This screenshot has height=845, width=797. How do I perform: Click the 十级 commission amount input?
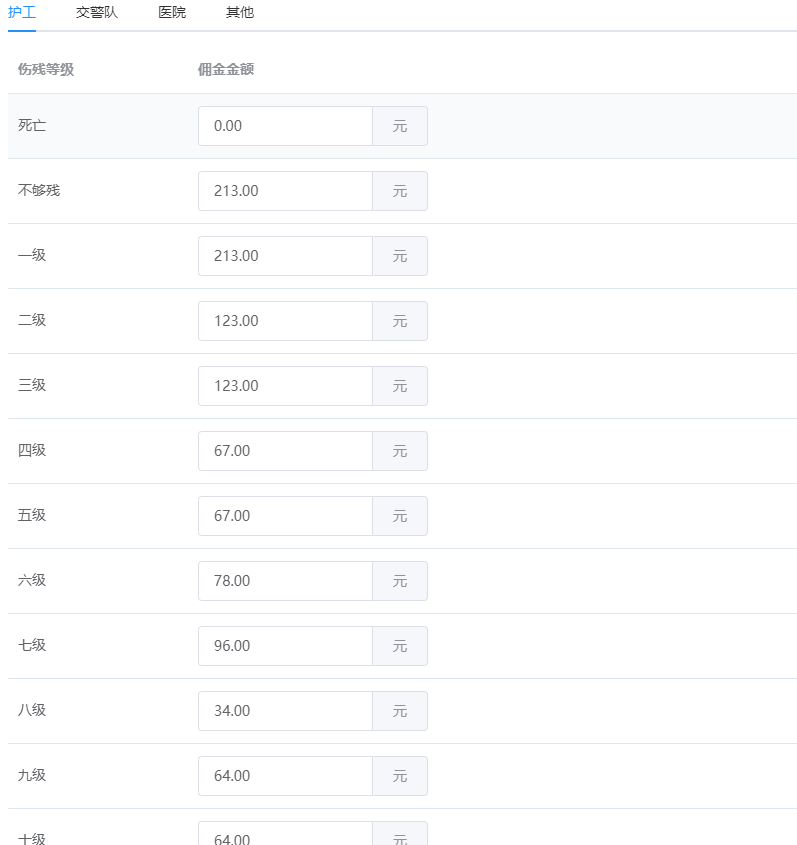click(x=286, y=834)
